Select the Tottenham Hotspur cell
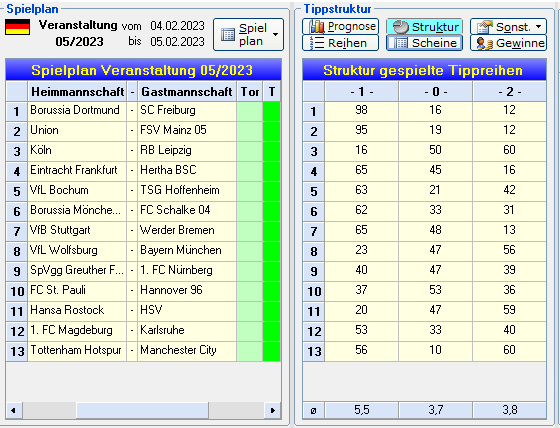Screen dimensions: 560x428 [77, 352]
